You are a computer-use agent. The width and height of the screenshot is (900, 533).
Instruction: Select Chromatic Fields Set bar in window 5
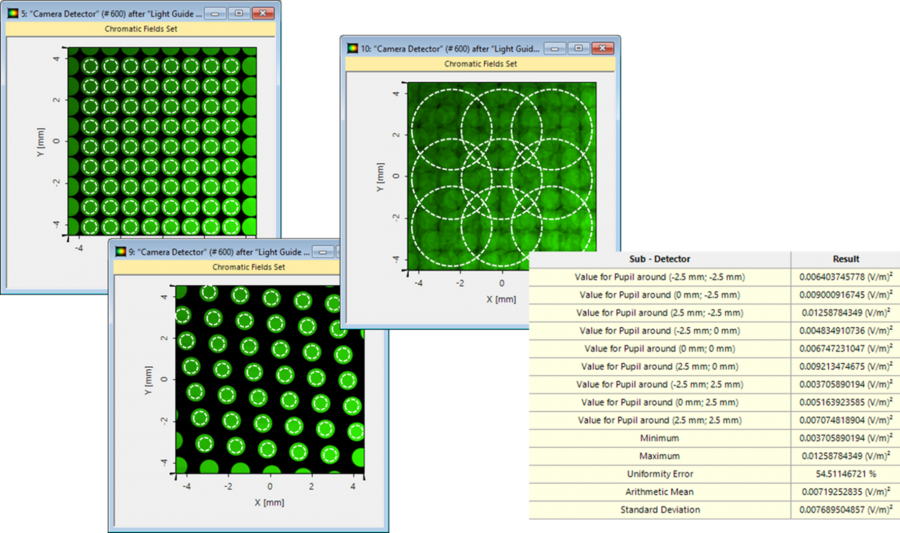coord(140,29)
